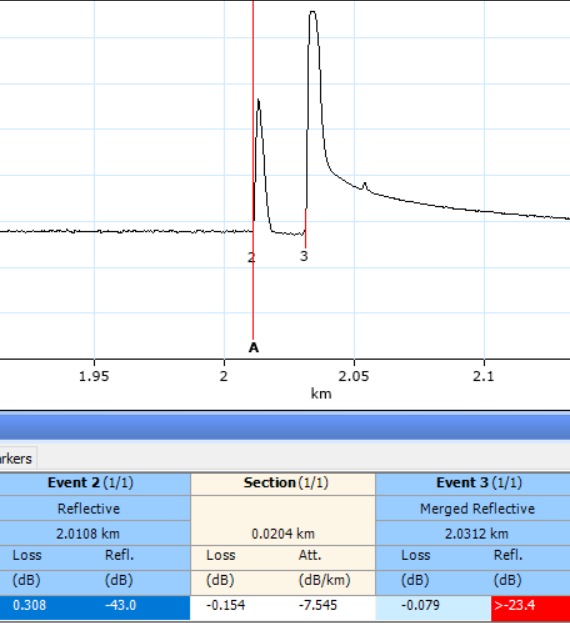Click the Event 3 position 2.0312 km

tap(476, 534)
